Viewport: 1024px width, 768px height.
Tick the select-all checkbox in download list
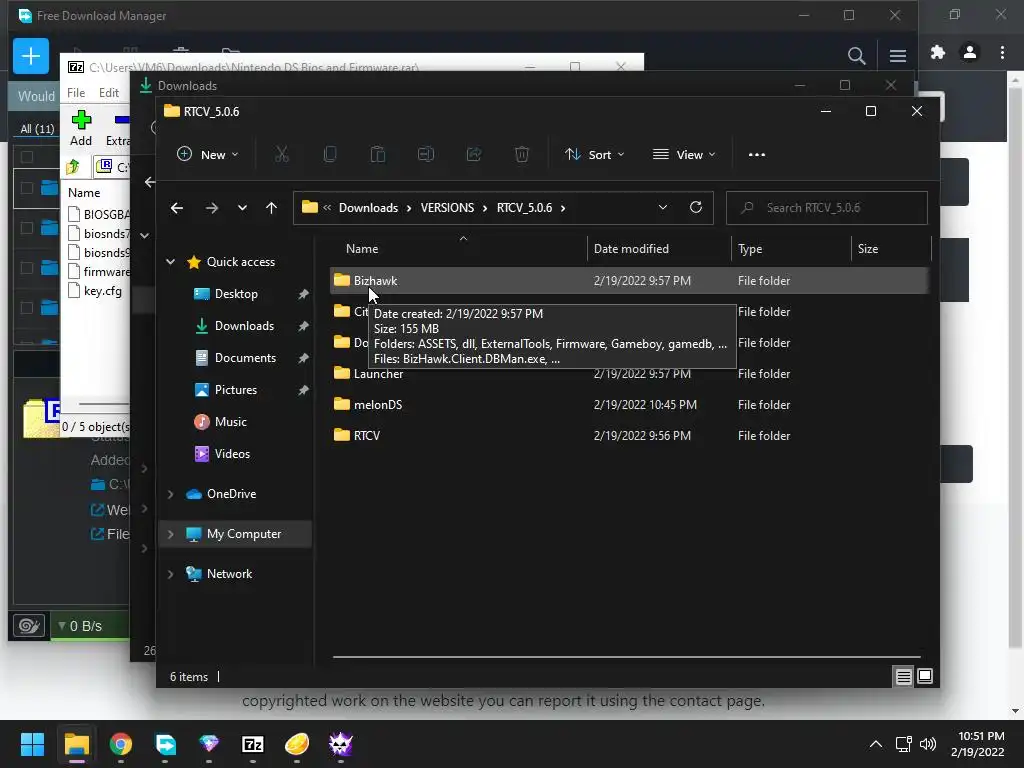pos(27,157)
